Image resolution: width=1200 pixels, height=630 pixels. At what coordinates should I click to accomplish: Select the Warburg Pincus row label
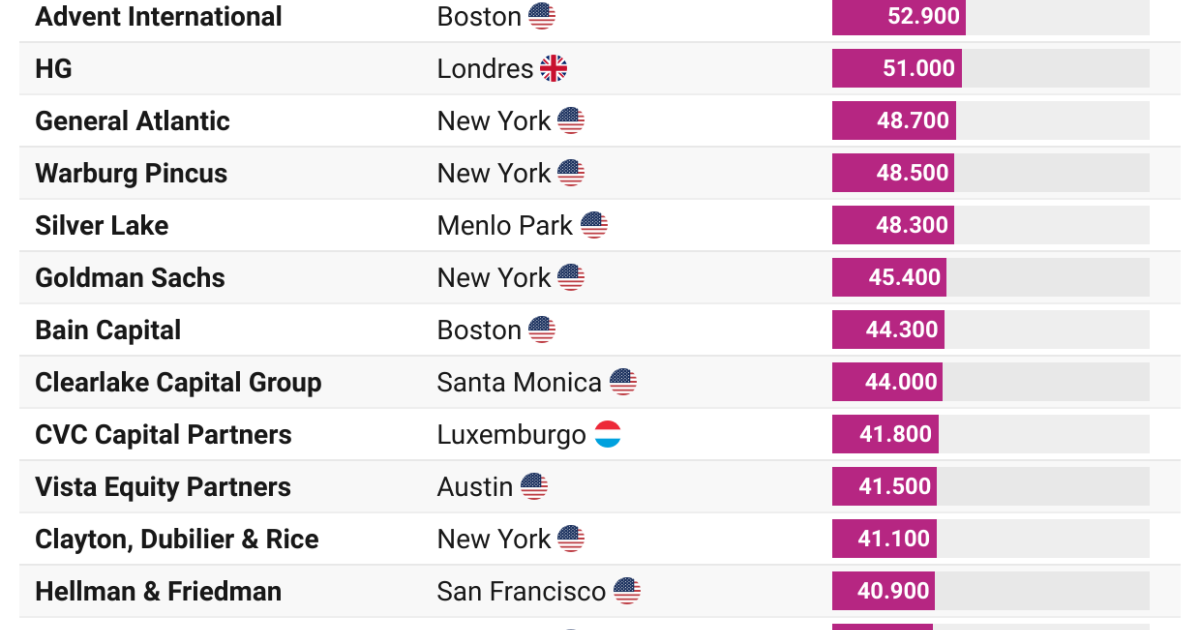click(131, 173)
